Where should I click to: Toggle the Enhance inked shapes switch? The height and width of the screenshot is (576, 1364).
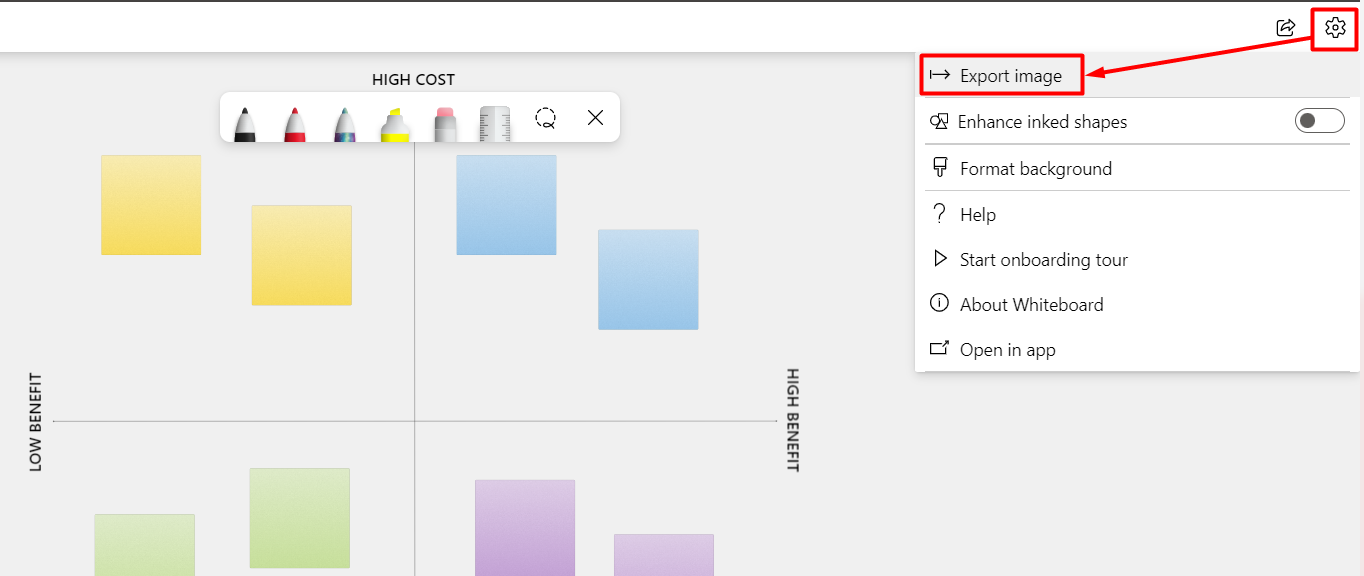[x=1319, y=121]
